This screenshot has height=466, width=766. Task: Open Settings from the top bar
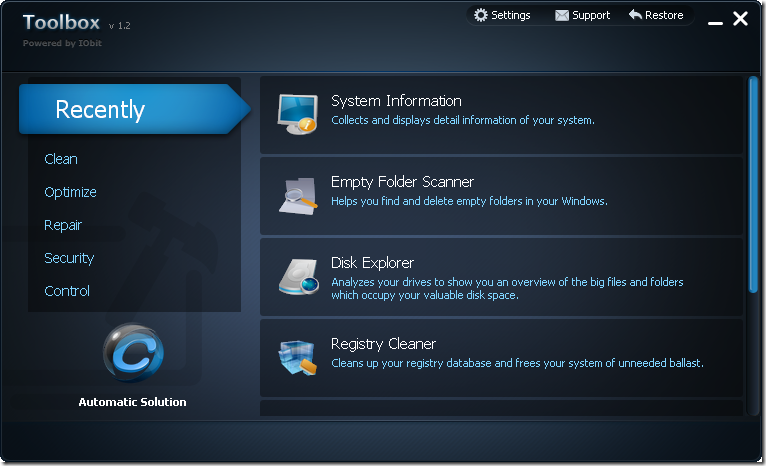coord(511,15)
